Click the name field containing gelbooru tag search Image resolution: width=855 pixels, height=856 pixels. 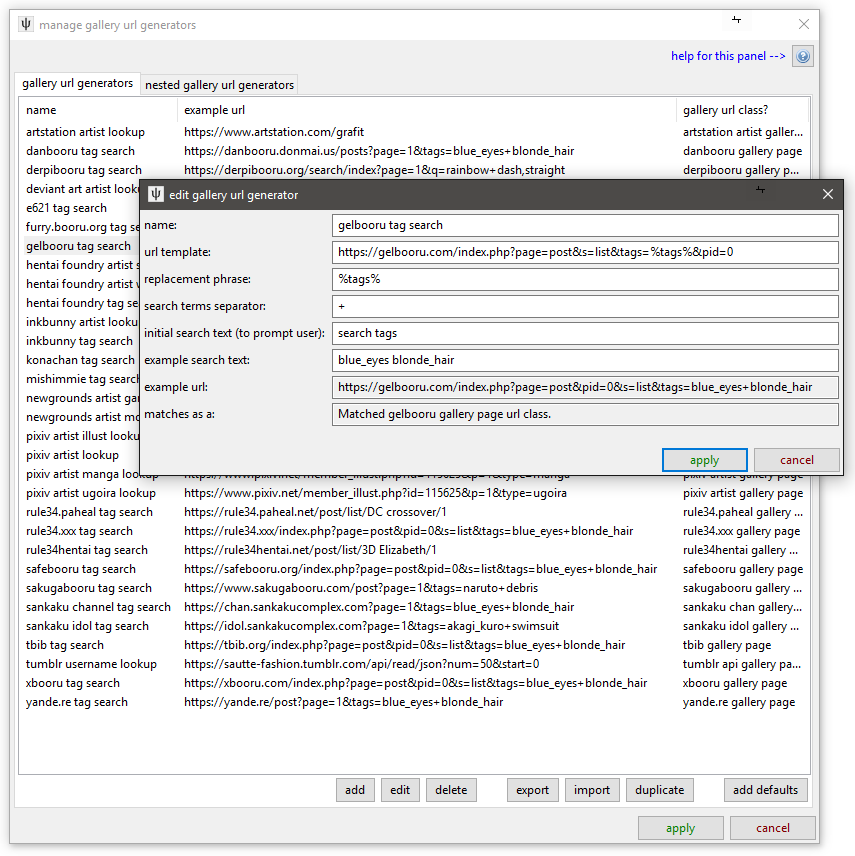click(x=585, y=225)
